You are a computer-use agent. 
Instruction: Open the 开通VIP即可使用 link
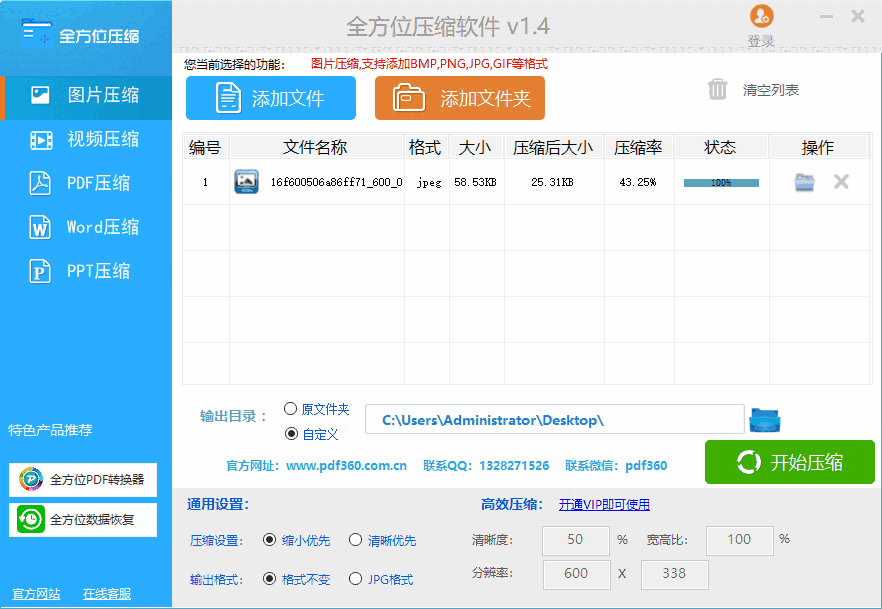[x=603, y=504]
